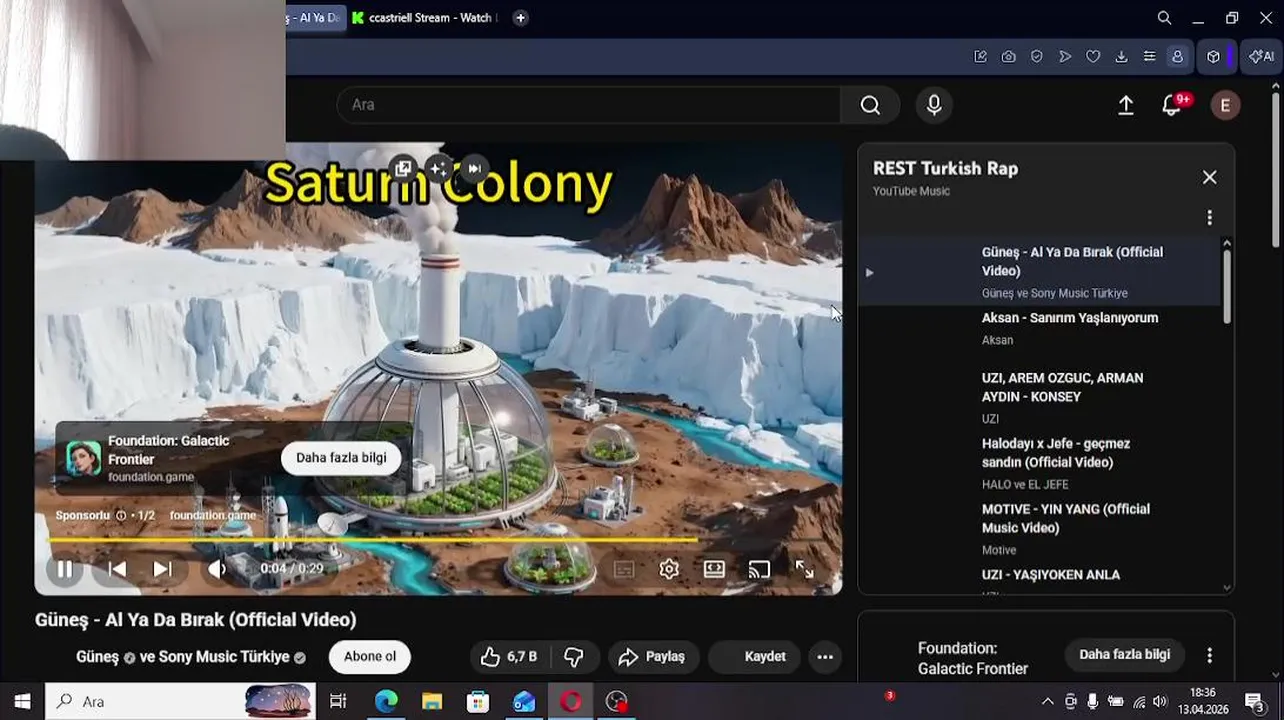Open Opera downloads icon
Image resolution: width=1284 pixels, height=720 pixels.
coord(1121,57)
